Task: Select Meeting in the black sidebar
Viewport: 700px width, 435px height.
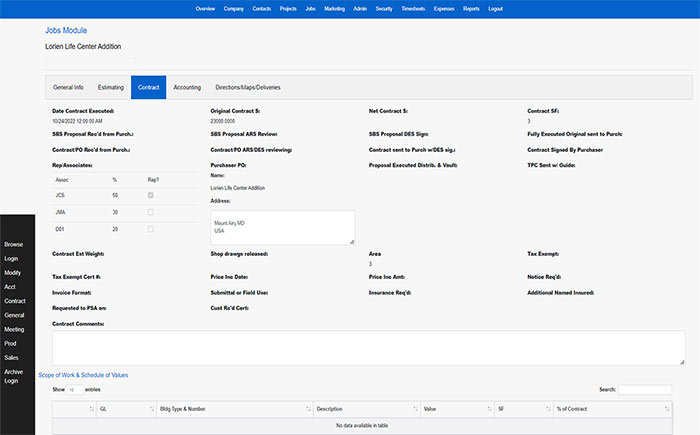Action: 14,330
